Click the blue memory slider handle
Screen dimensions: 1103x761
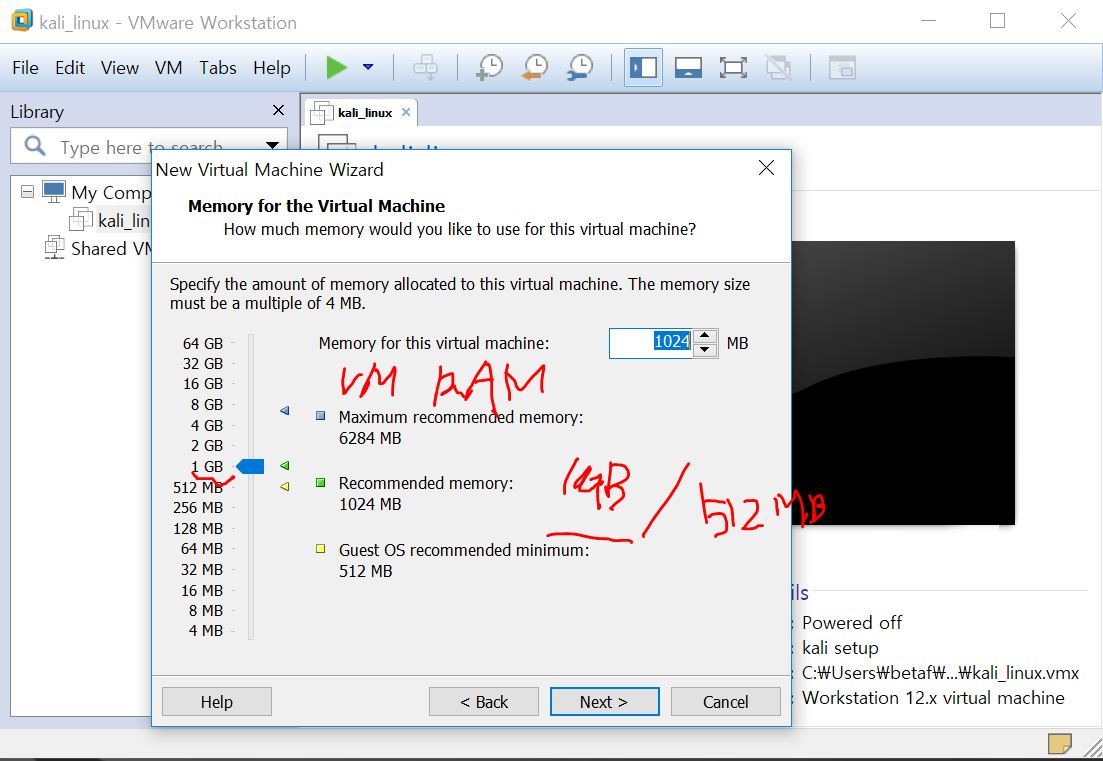coord(250,466)
